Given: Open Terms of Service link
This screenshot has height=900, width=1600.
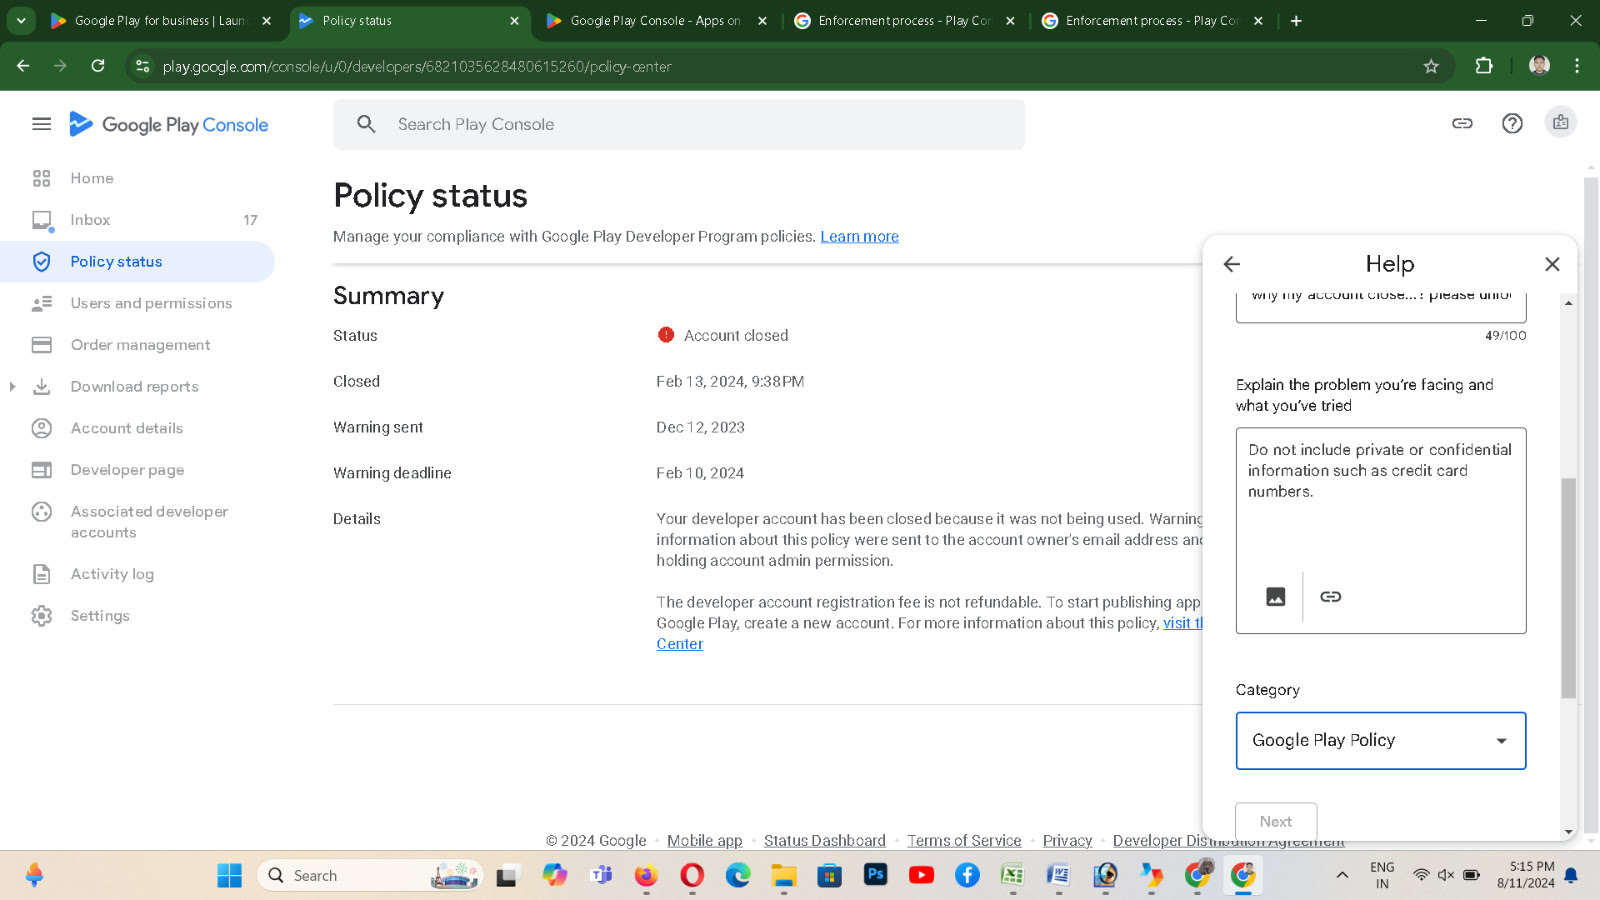Looking at the screenshot, I should (x=964, y=841).
